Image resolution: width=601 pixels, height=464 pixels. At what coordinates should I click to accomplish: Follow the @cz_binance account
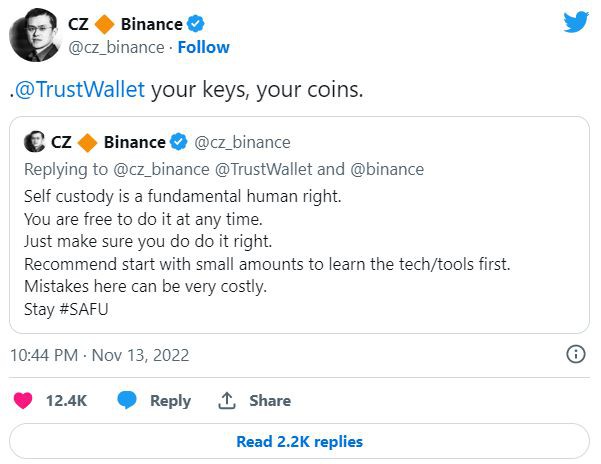point(203,47)
